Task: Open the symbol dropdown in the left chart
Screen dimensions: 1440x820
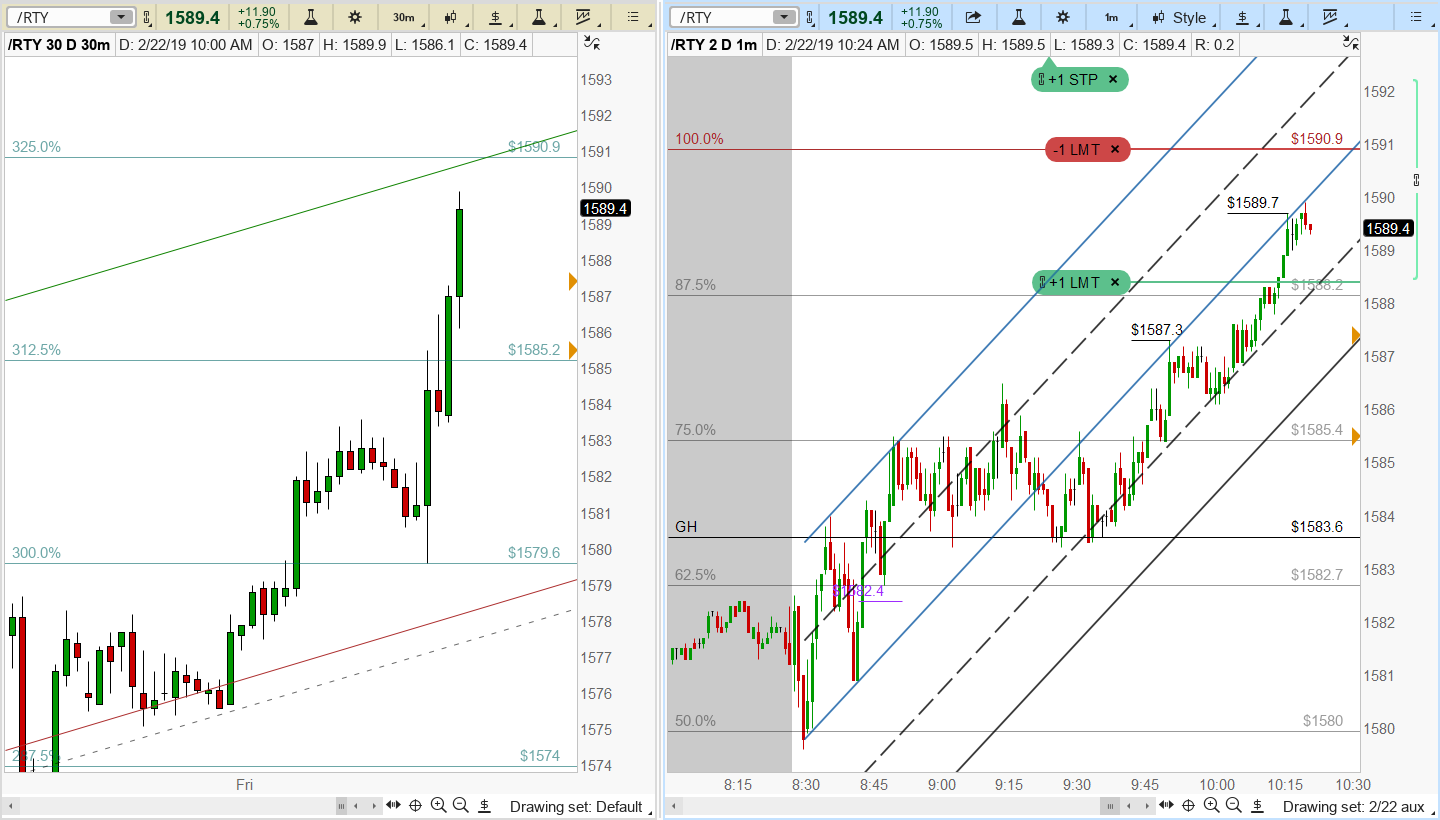Action: (x=120, y=17)
